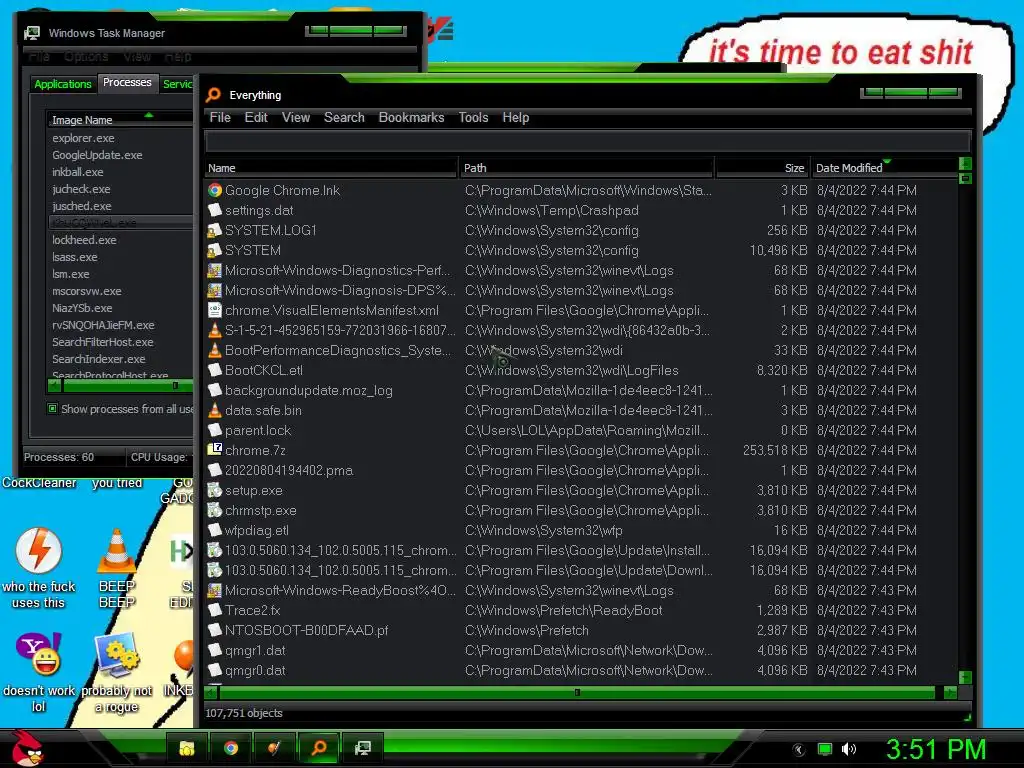The image size is (1024, 768).
Task: Click the Everything search input field
Action: (x=588, y=141)
